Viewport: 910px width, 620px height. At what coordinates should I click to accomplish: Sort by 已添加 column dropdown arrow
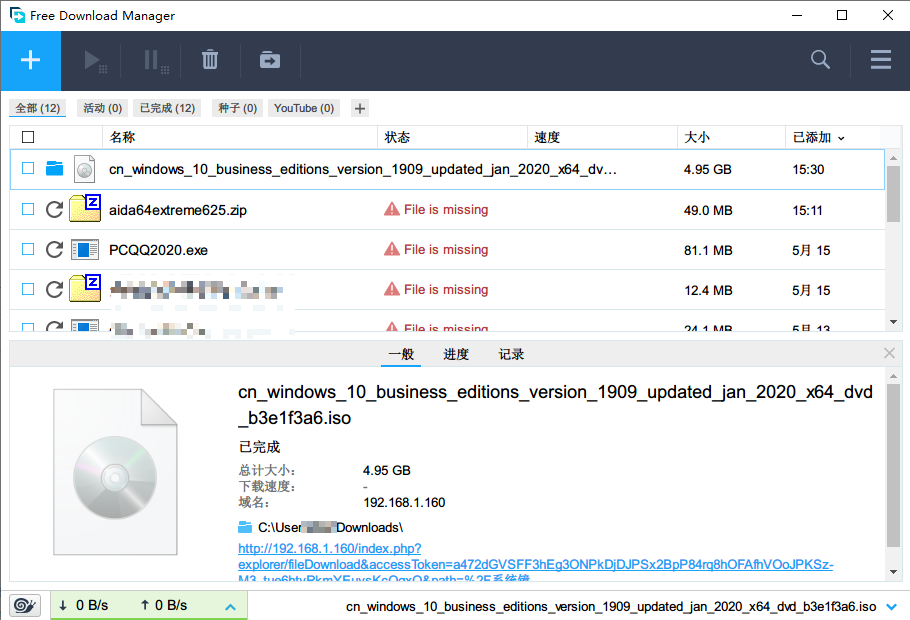point(841,138)
